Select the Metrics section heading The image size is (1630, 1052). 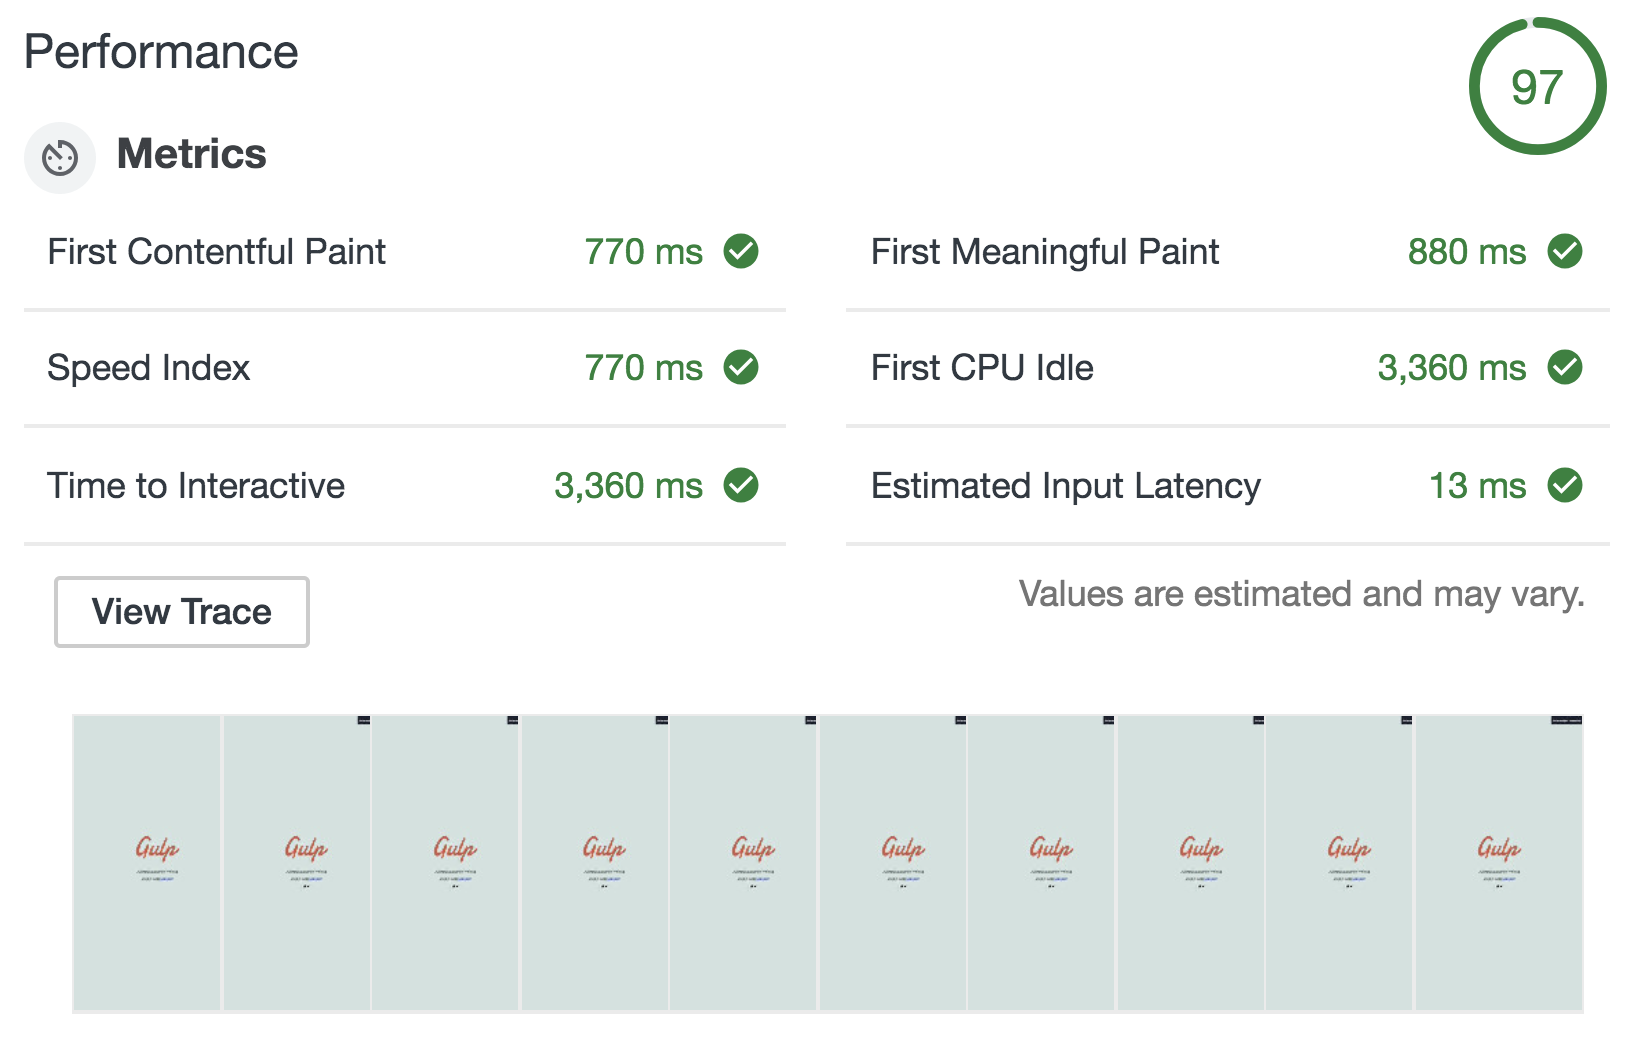192,154
